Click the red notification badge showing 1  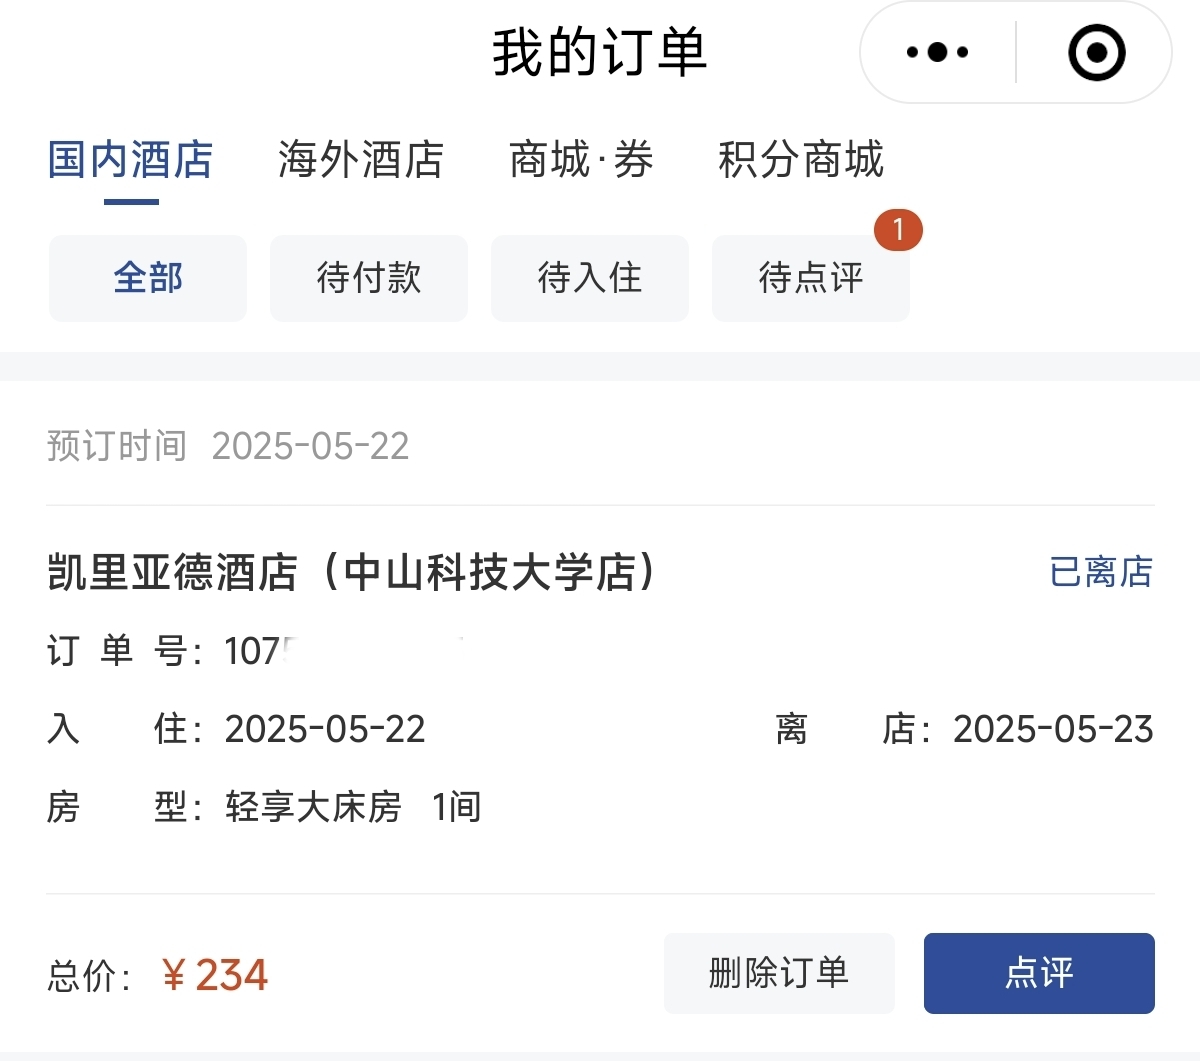tap(897, 230)
